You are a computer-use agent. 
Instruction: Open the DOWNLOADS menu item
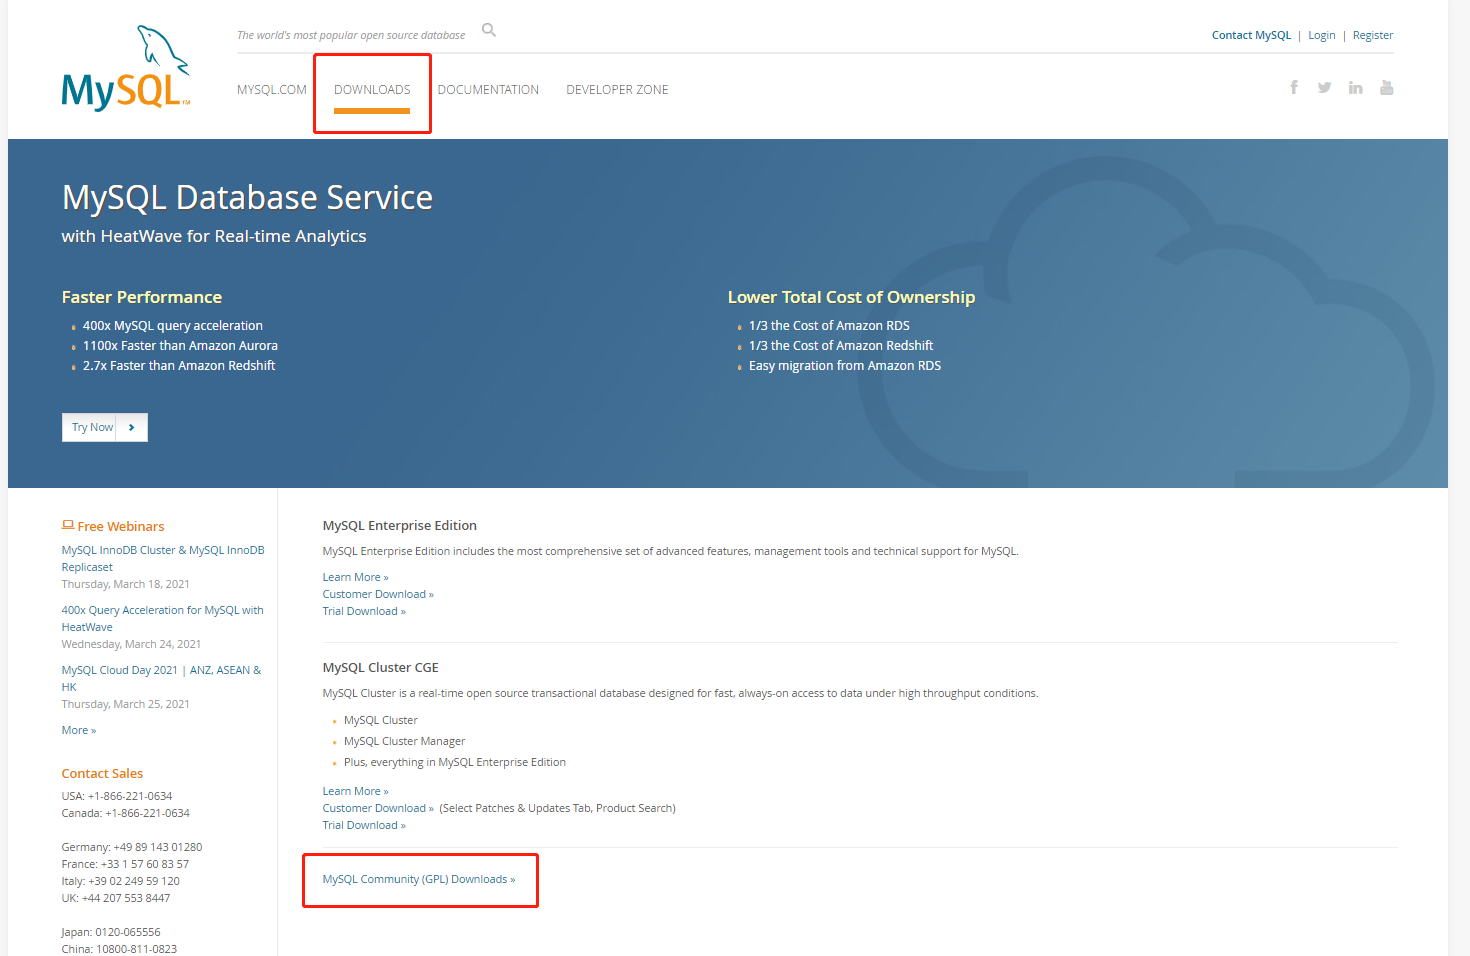click(x=372, y=89)
